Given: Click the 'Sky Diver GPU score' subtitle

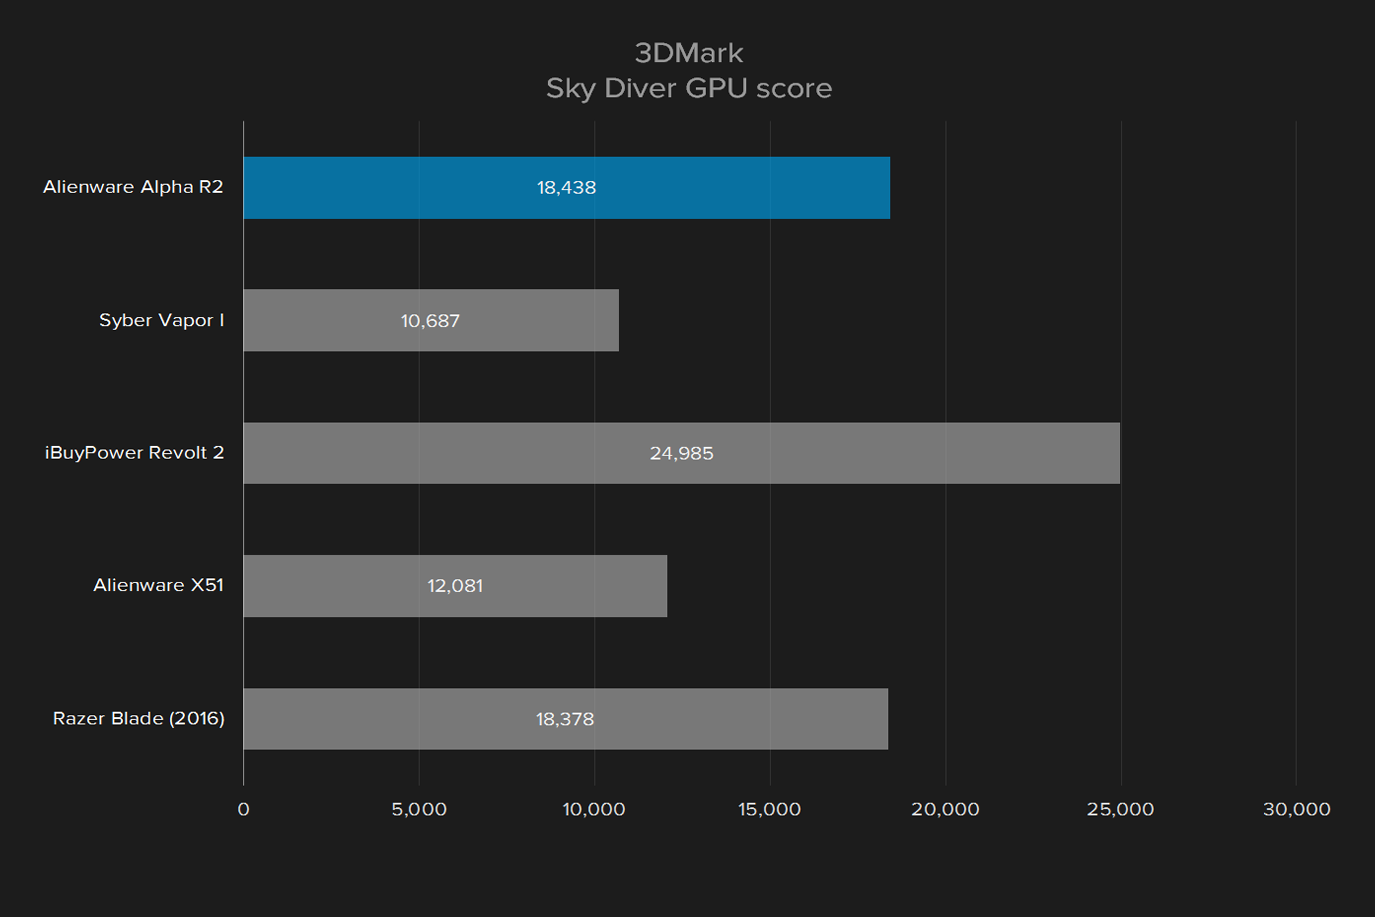Looking at the screenshot, I should [689, 88].
